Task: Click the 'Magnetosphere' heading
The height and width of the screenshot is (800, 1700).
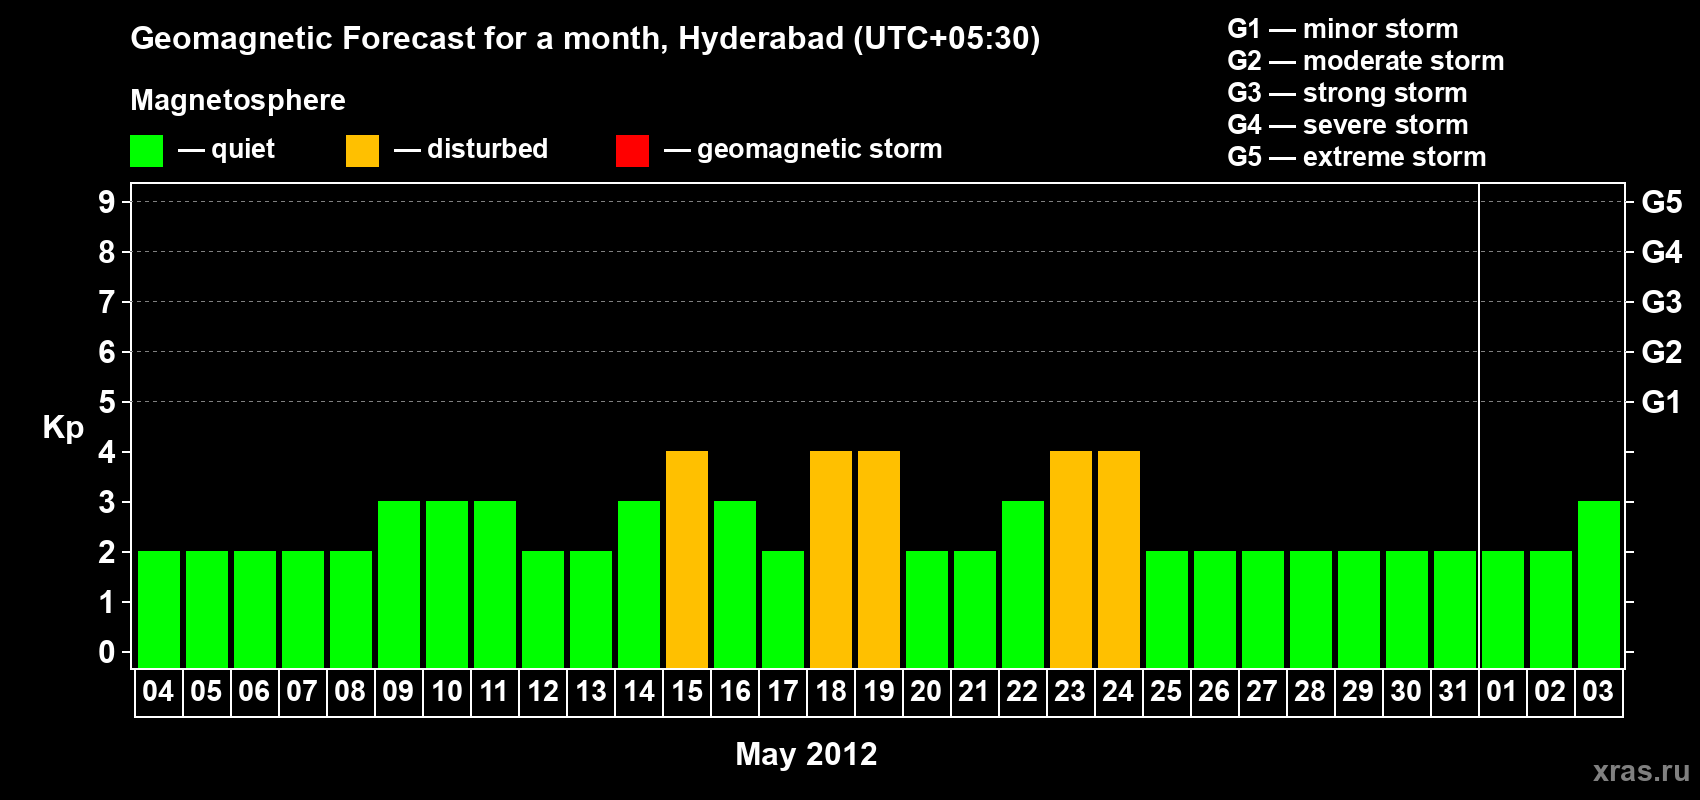Action: pos(238,101)
